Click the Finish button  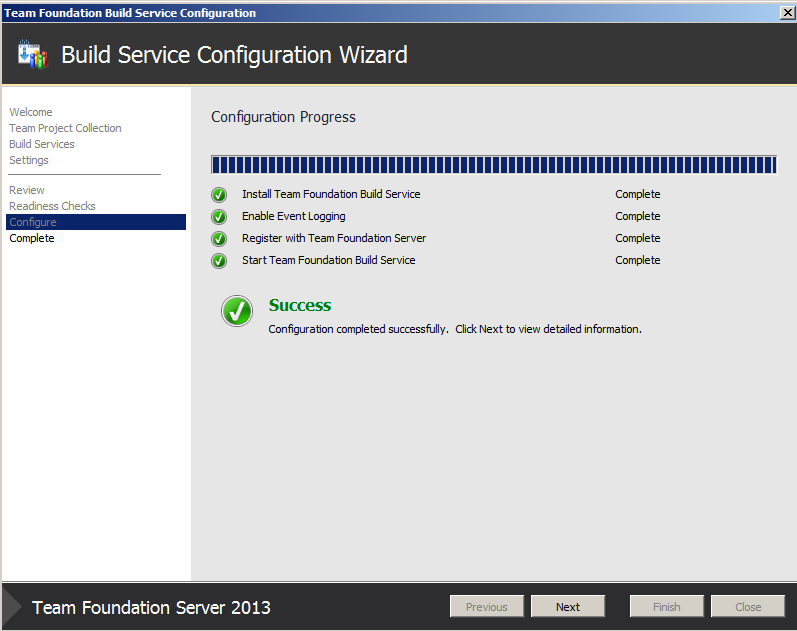[x=667, y=607]
